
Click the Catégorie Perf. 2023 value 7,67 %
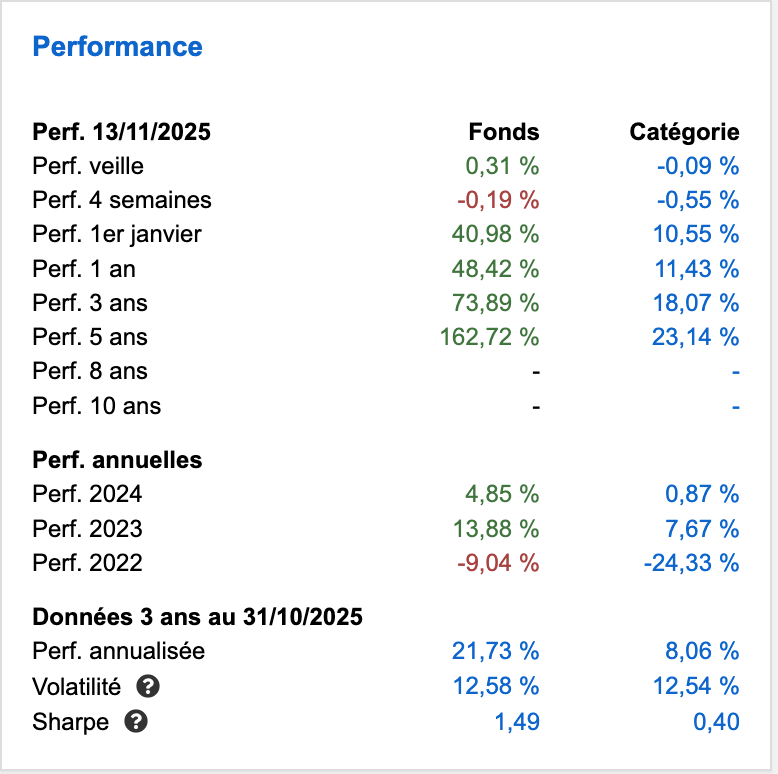701,528
